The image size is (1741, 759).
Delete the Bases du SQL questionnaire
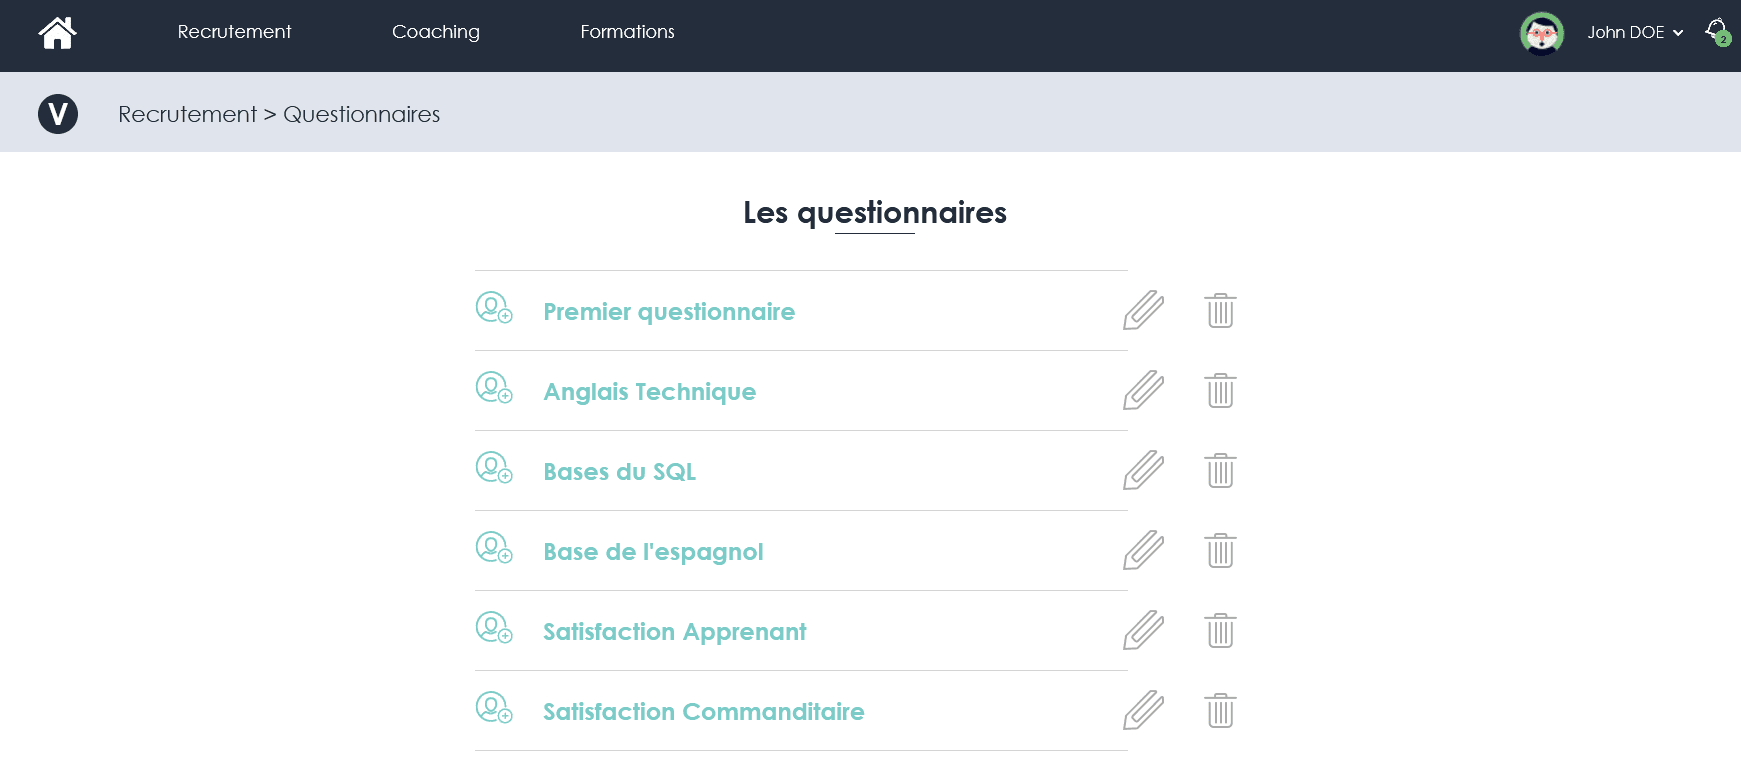tap(1220, 471)
